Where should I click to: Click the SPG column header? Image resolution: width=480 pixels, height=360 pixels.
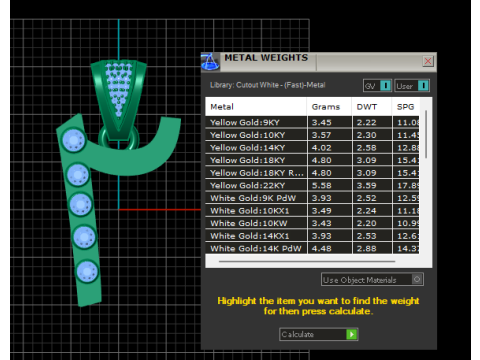click(406, 107)
